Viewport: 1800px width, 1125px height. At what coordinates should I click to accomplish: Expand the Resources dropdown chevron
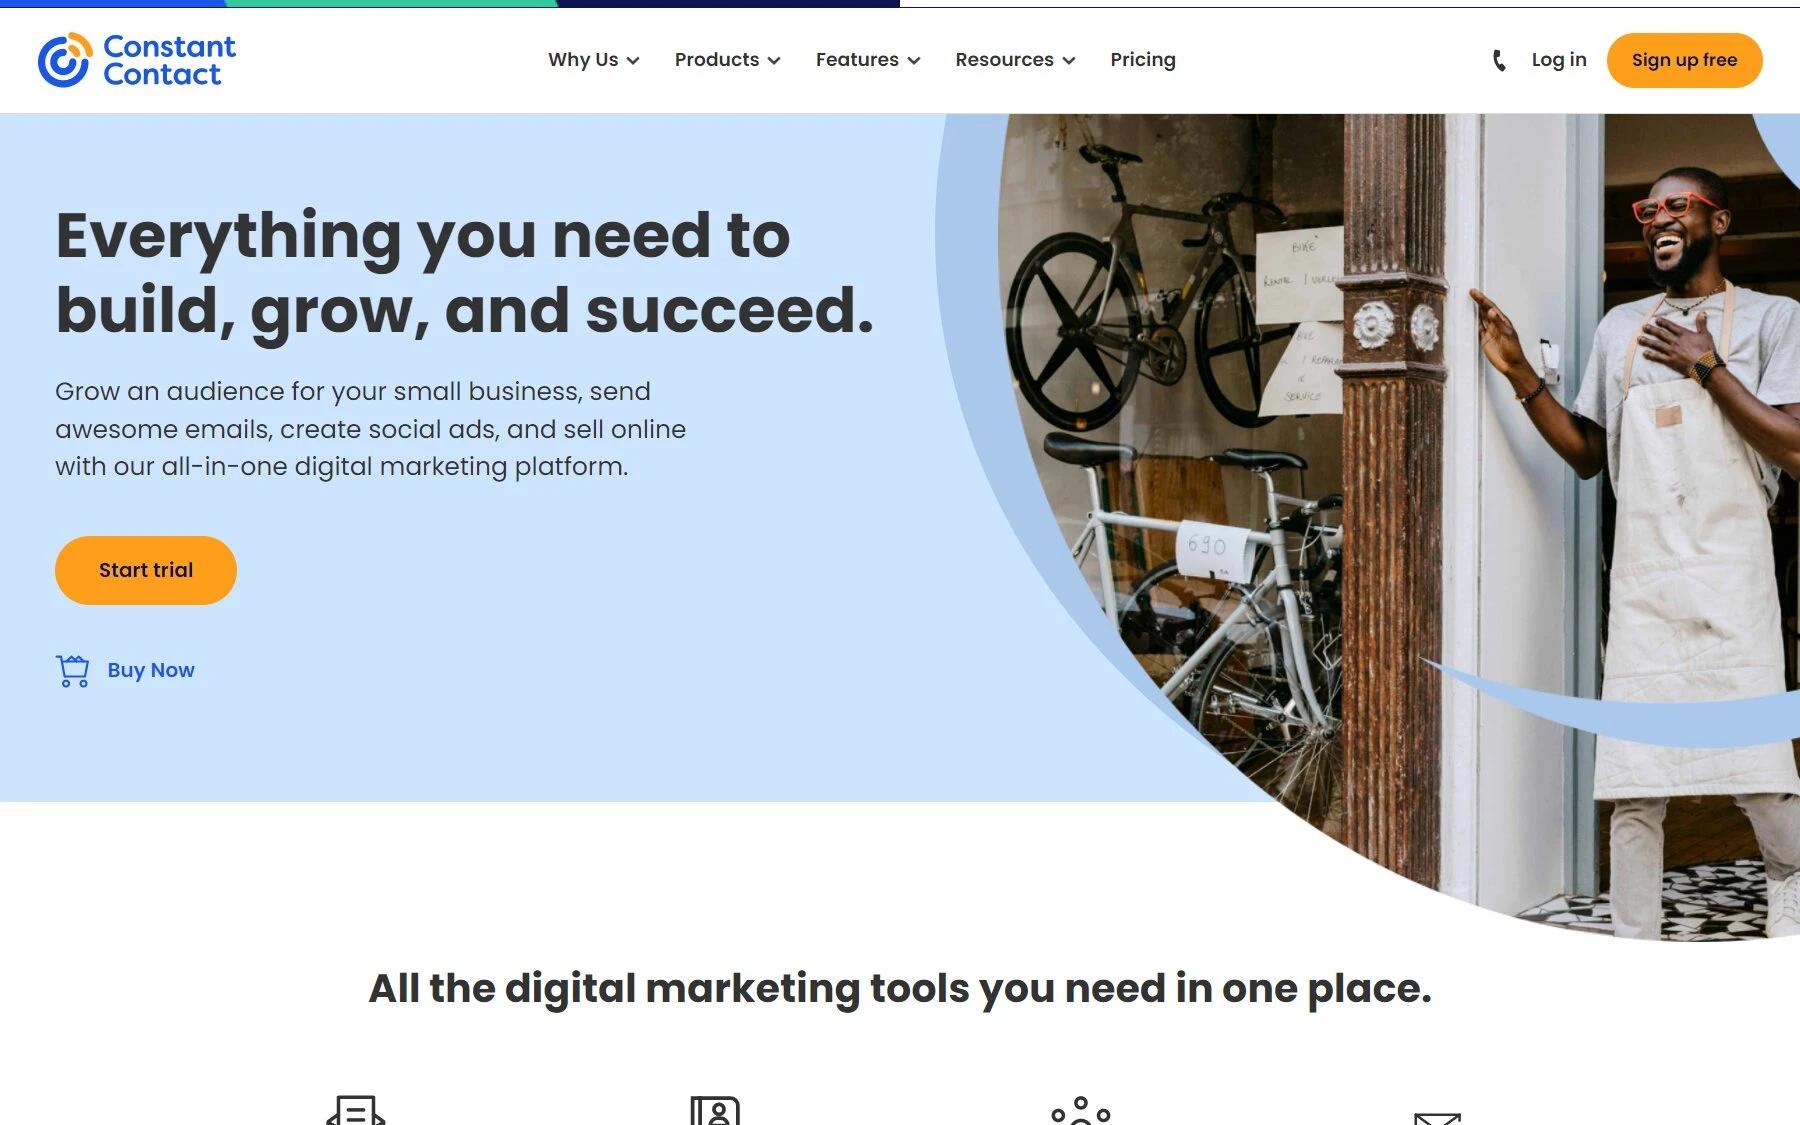pyautogui.click(x=1069, y=61)
